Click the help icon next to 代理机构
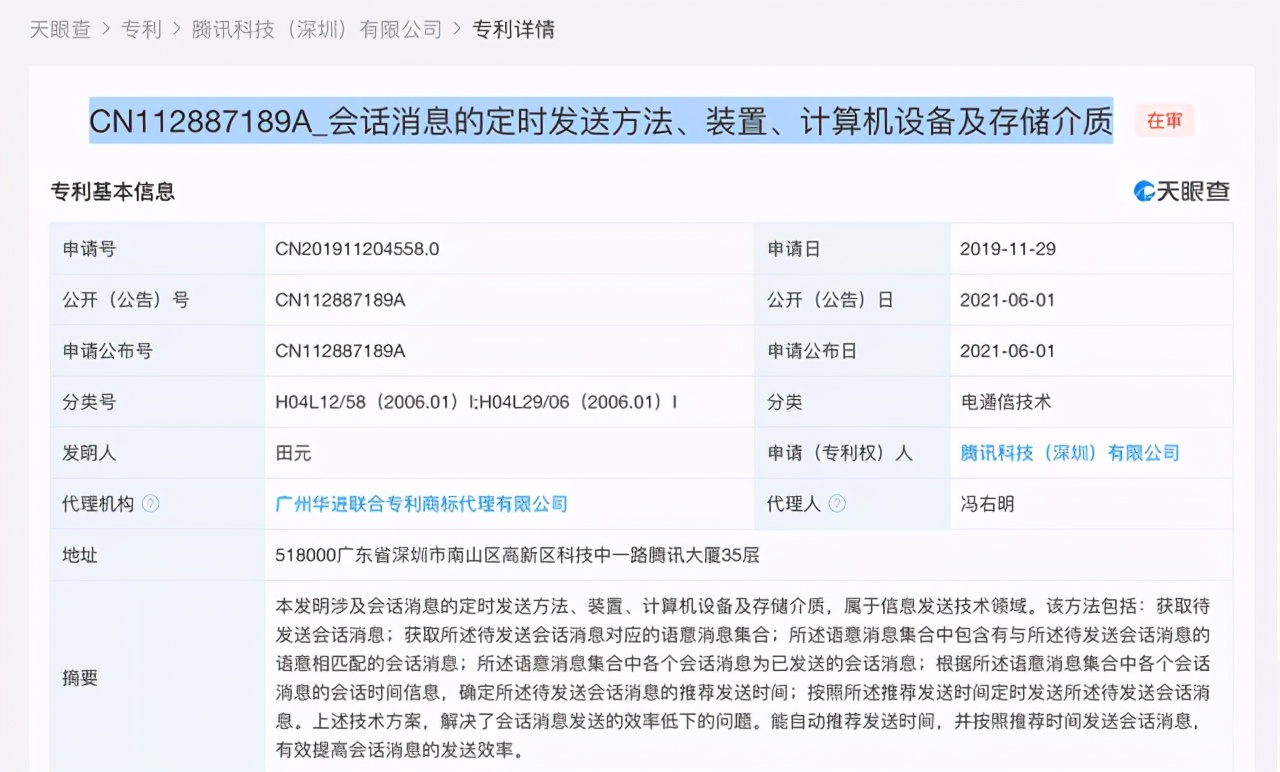The width and height of the screenshot is (1280, 772). pyautogui.click(x=150, y=504)
